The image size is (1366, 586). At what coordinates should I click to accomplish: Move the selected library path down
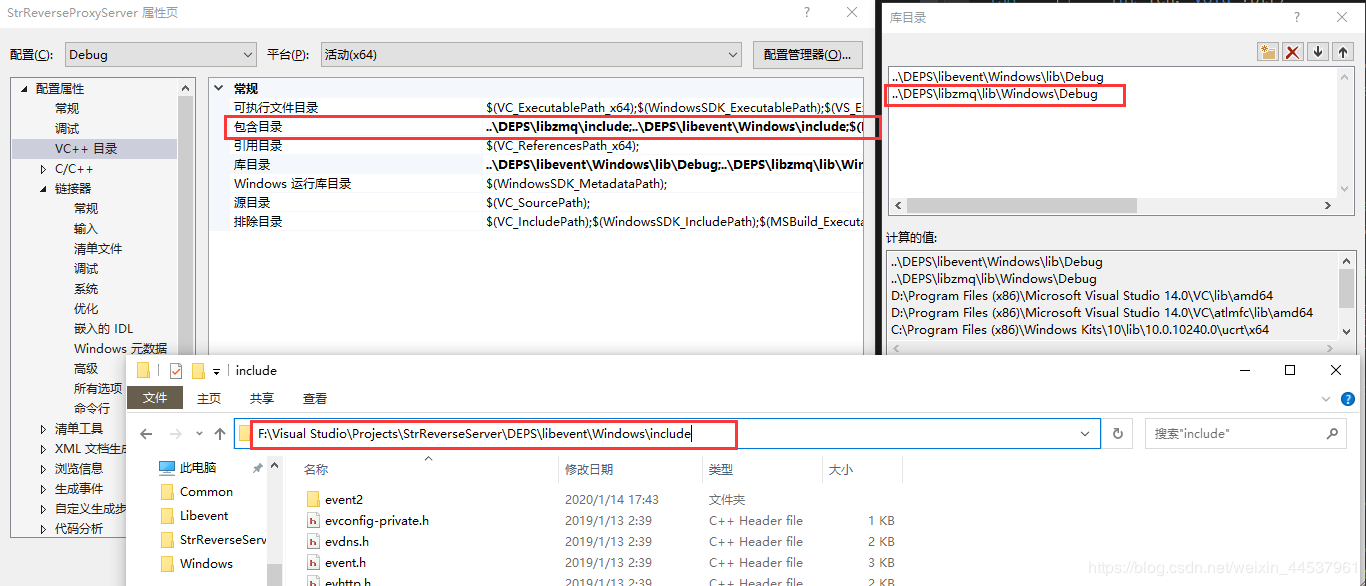click(1318, 52)
